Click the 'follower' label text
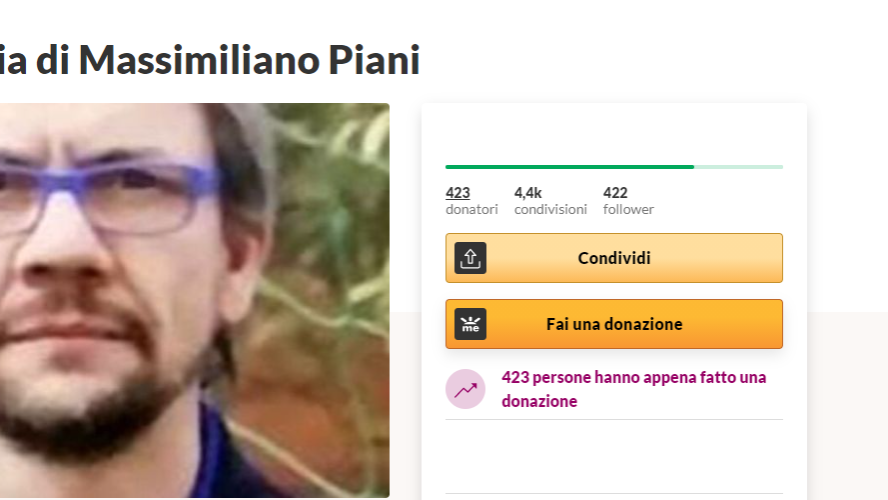888x500 pixels. click(x=628, y=210)
